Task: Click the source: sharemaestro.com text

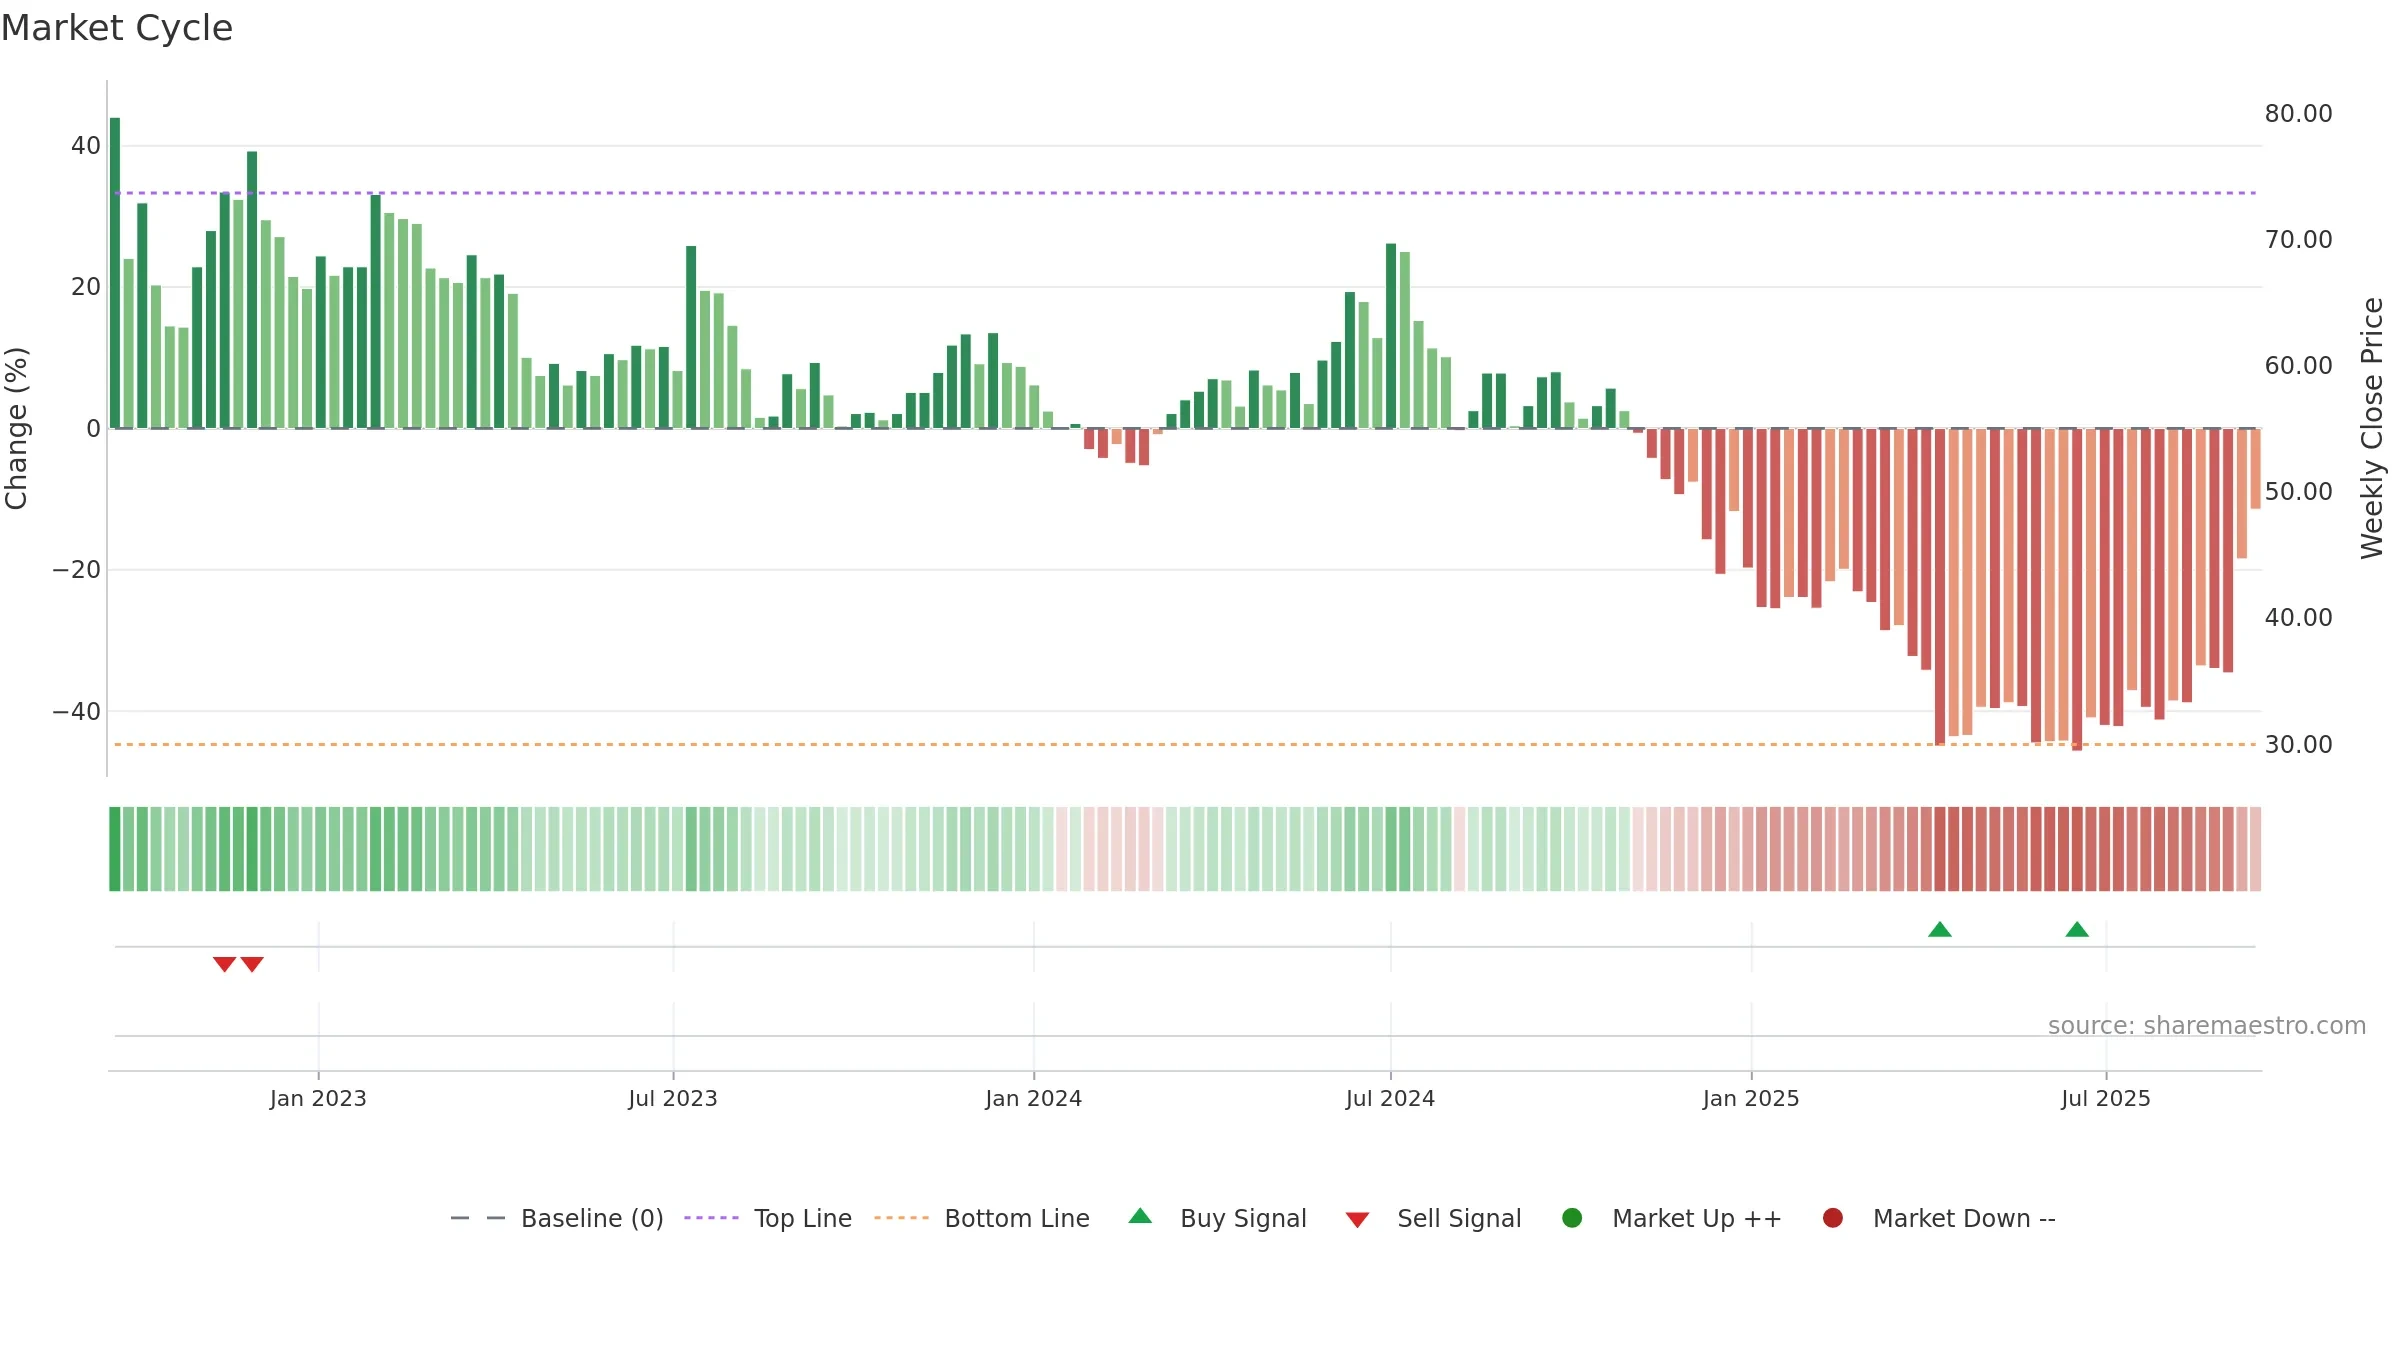Action: [2207, 1026]
